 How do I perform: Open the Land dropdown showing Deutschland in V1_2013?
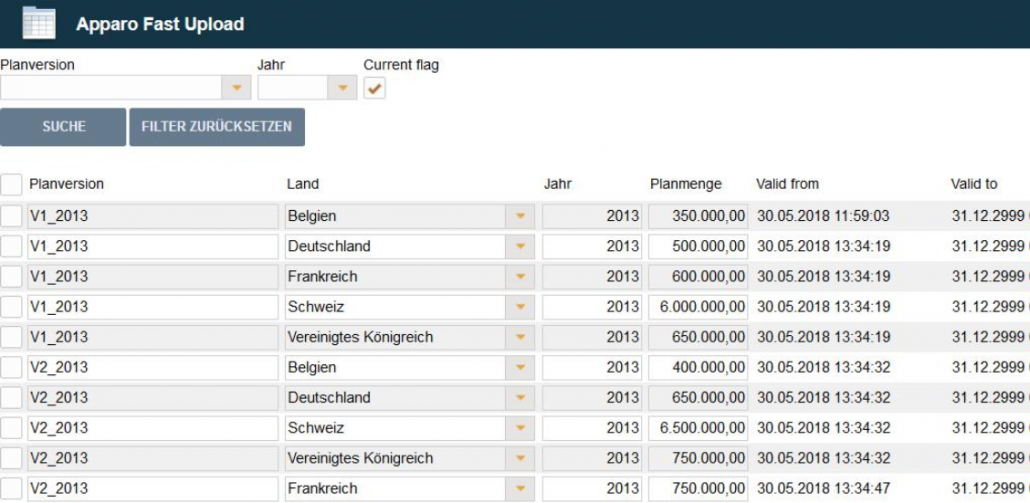point(519,247)
